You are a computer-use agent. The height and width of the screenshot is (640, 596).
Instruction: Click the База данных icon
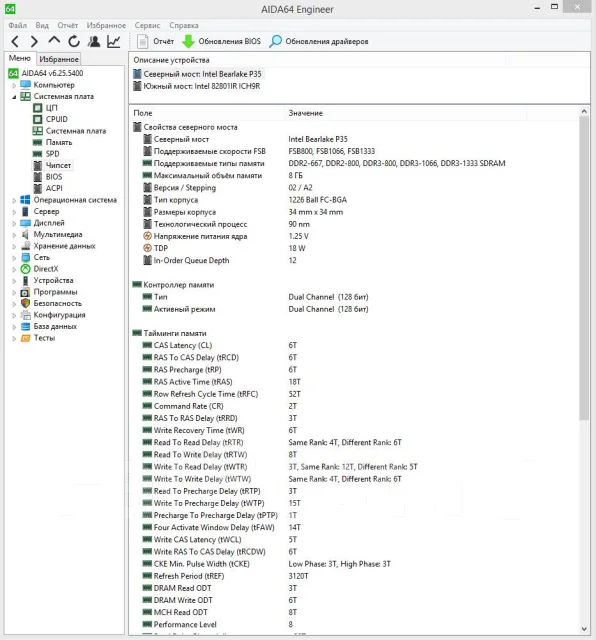(25, 326)
